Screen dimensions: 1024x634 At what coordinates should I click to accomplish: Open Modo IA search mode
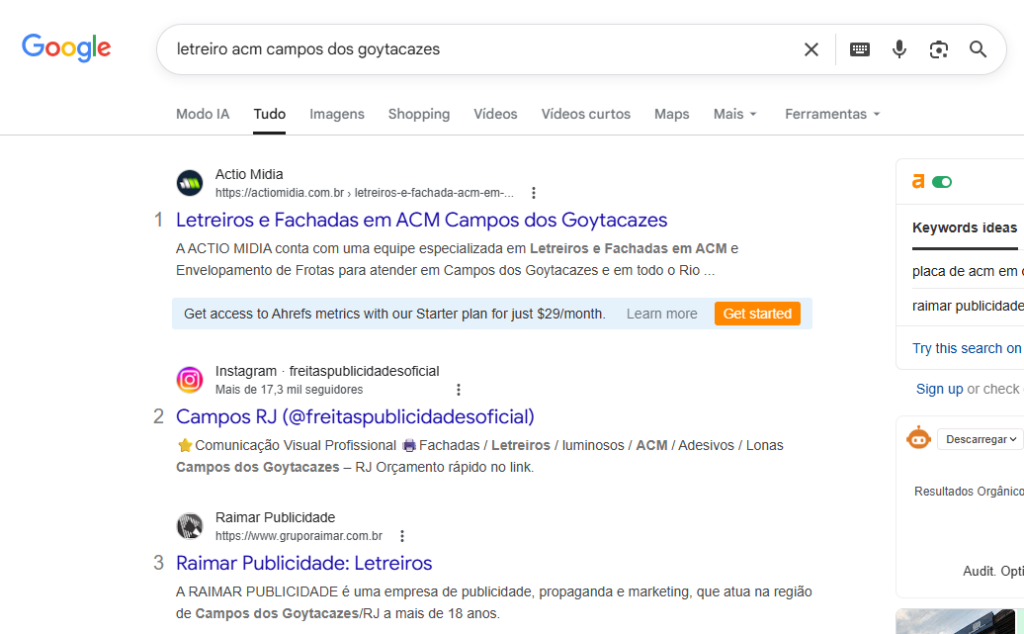click(x=202, y=114)
